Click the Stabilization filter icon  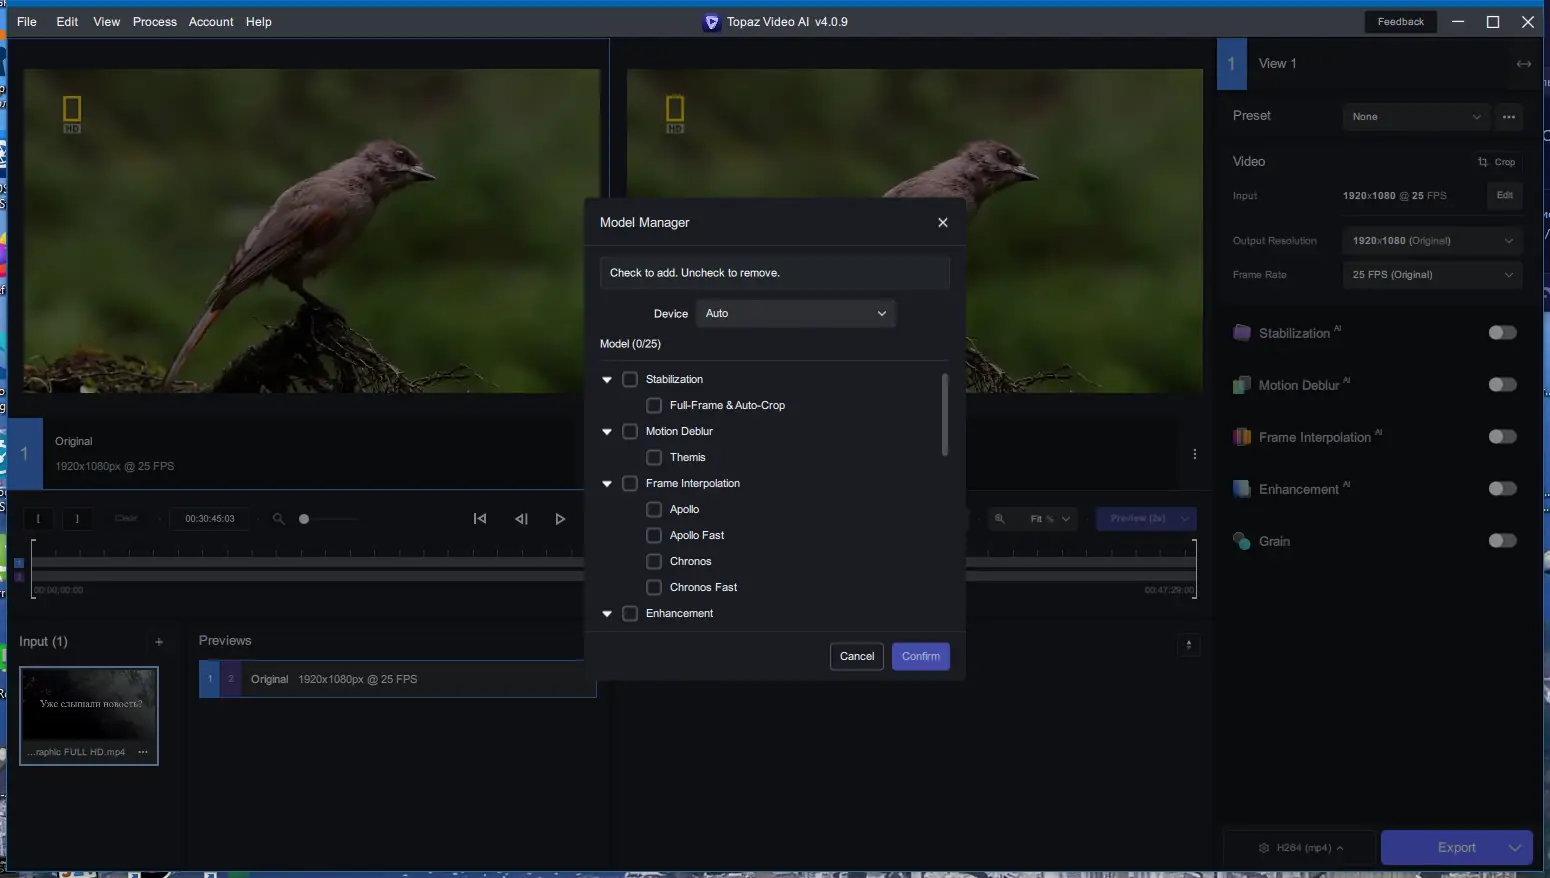[1242, 333]
